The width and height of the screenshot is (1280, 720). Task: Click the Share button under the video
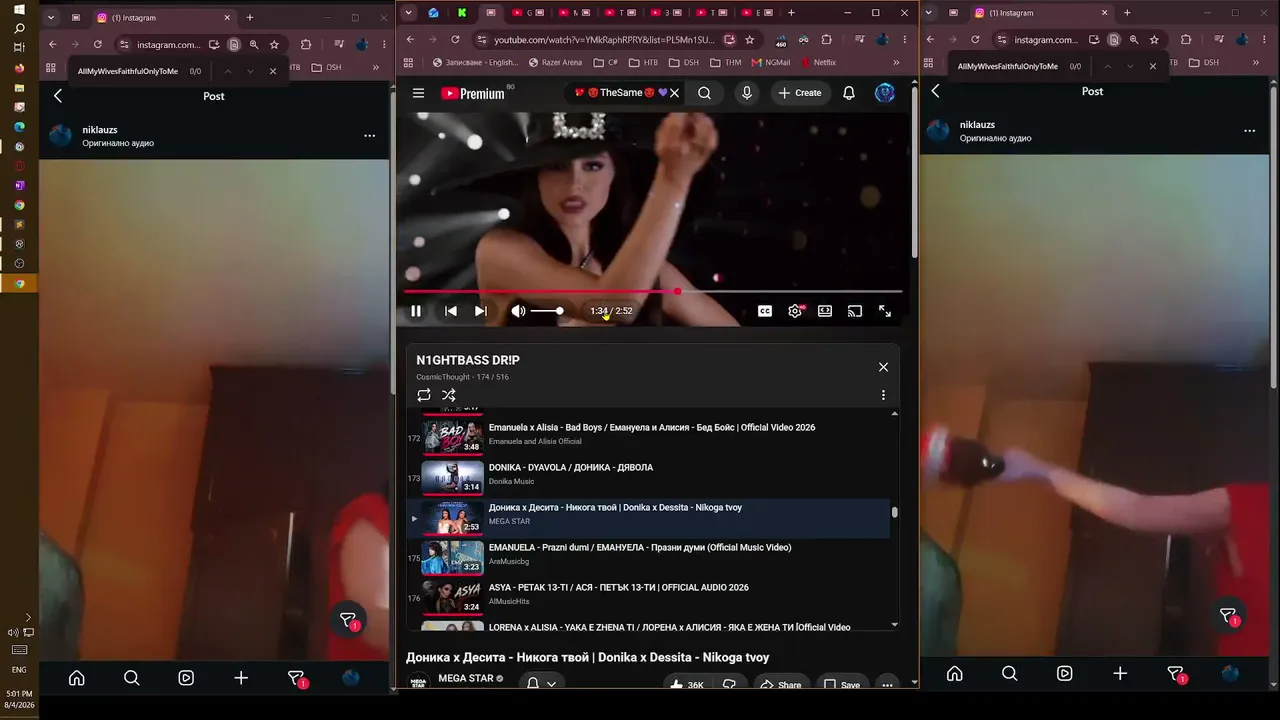coord(780,685)
